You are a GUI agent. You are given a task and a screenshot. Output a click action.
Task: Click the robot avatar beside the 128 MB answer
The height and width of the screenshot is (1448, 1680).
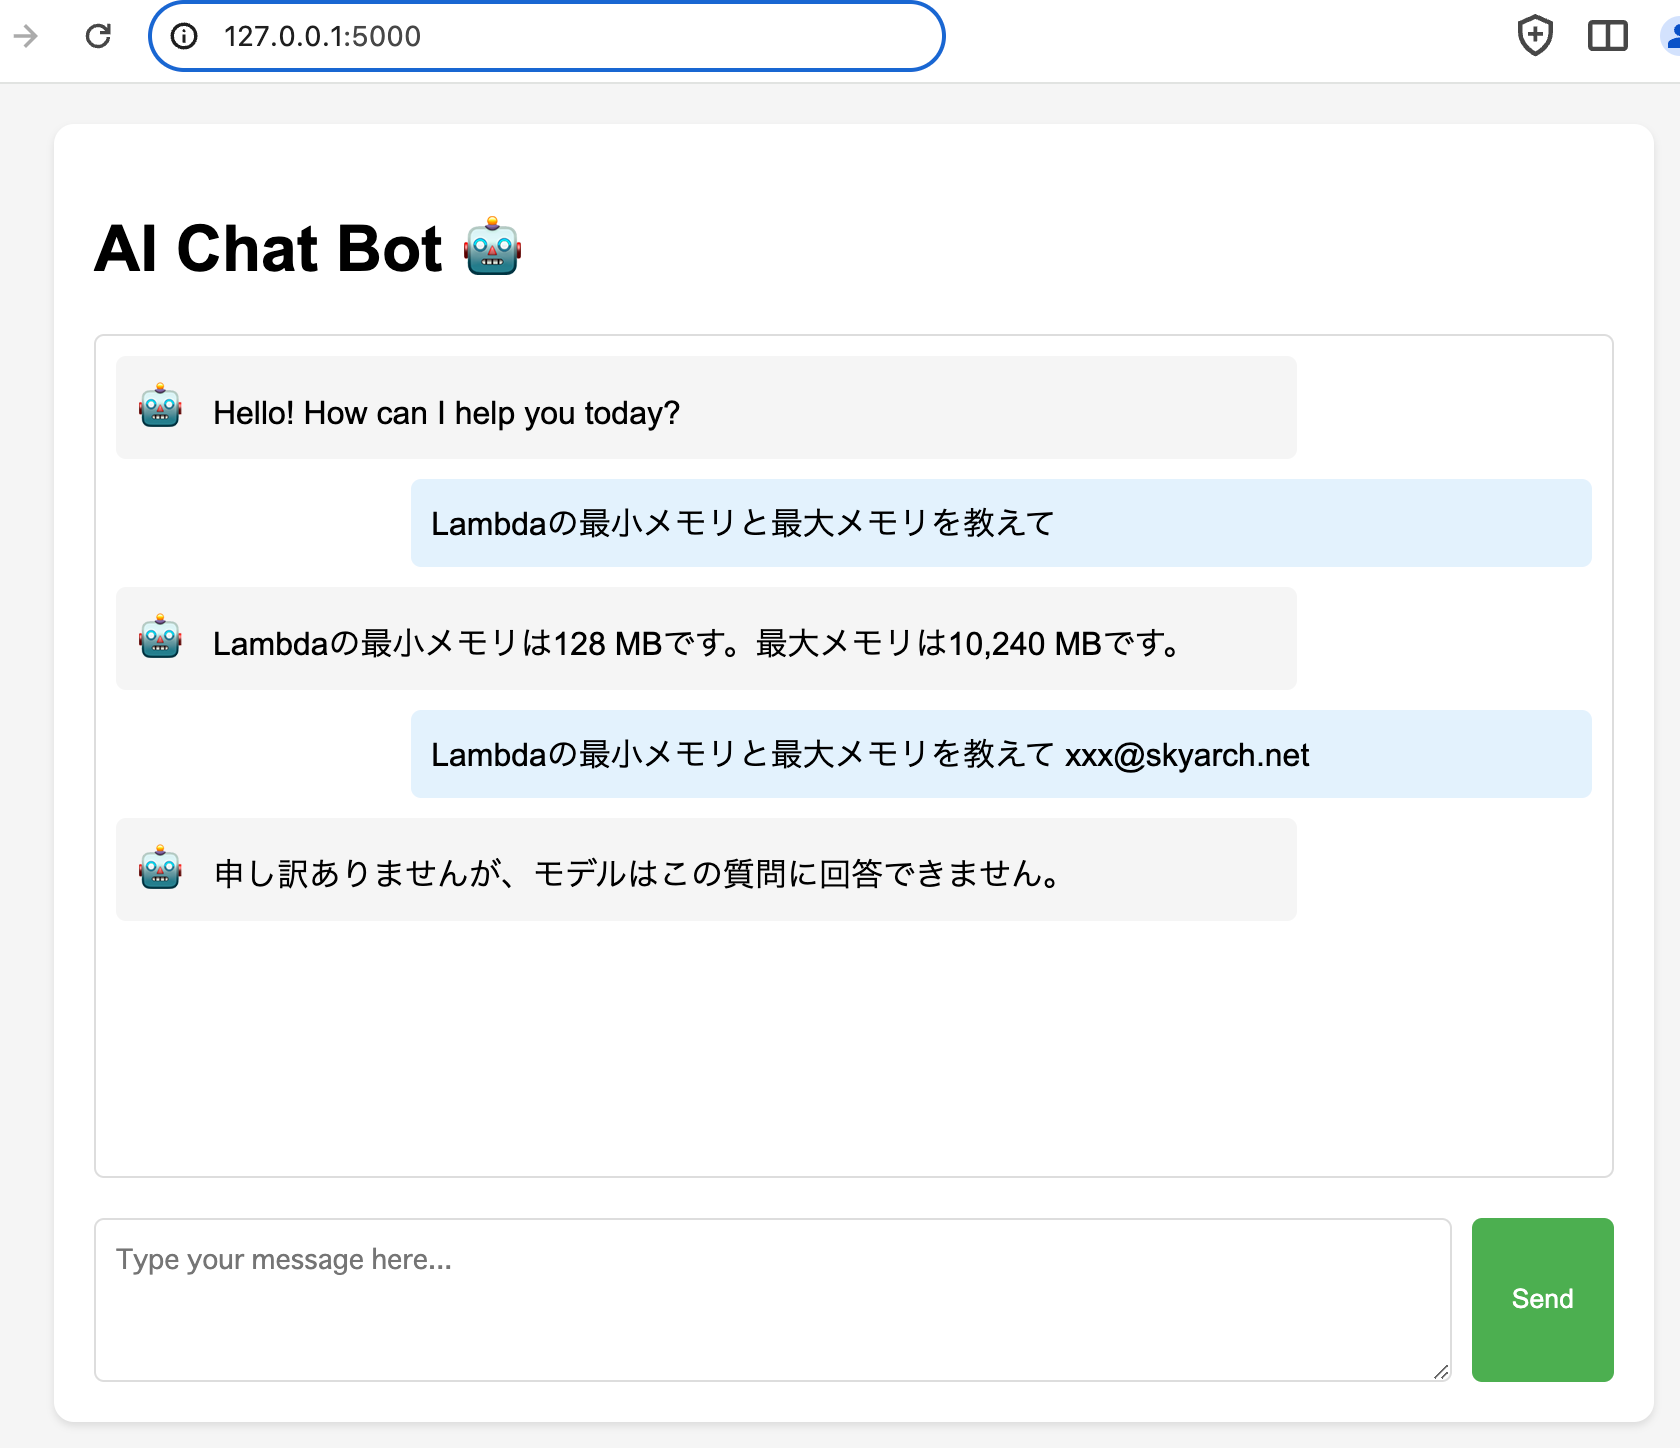tap(160, 637)
